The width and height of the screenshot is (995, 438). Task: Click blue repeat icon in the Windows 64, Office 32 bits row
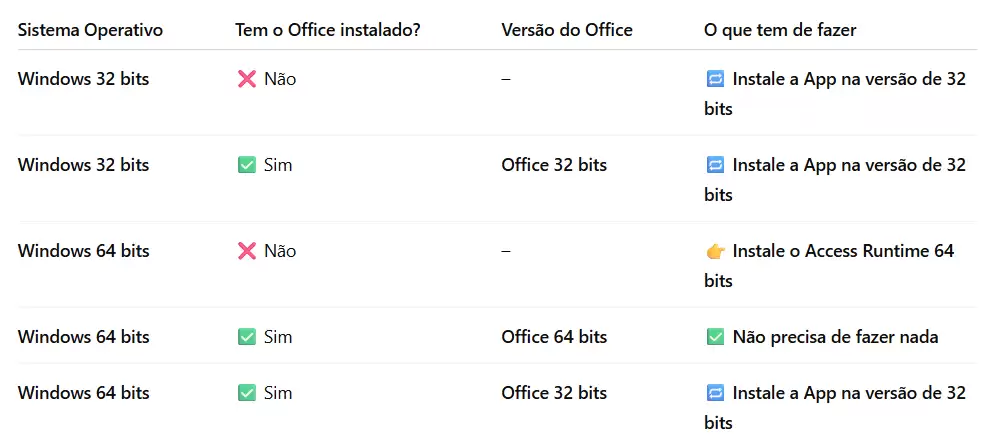tap(715, 393)
